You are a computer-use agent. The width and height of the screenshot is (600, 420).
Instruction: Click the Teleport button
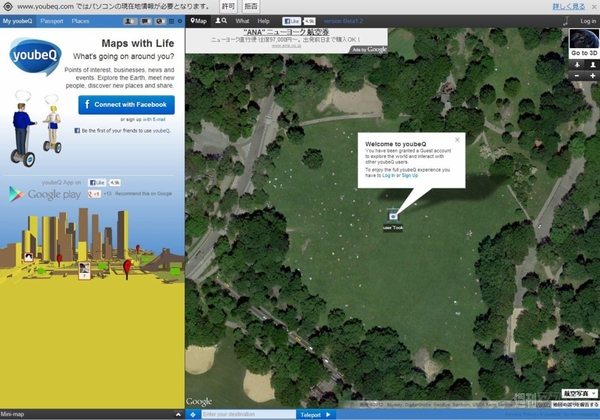[x=316, y=415]
